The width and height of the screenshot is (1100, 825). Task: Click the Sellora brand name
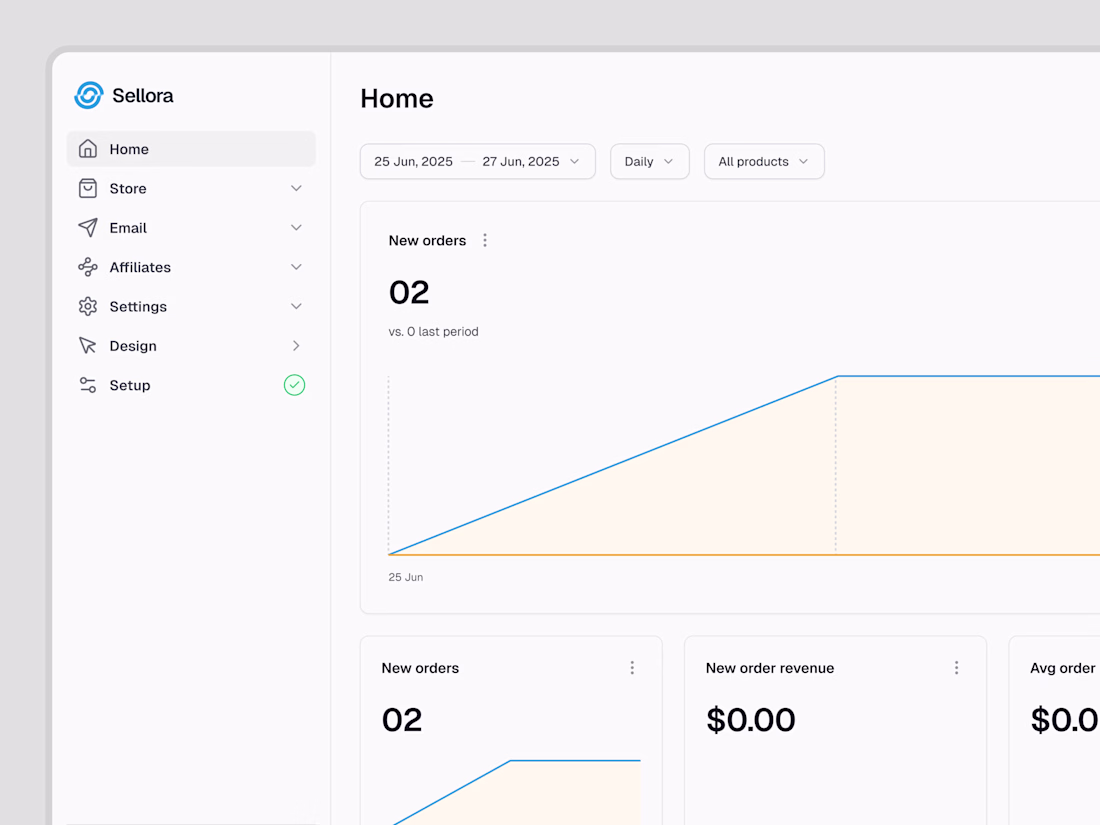point(142,95)
